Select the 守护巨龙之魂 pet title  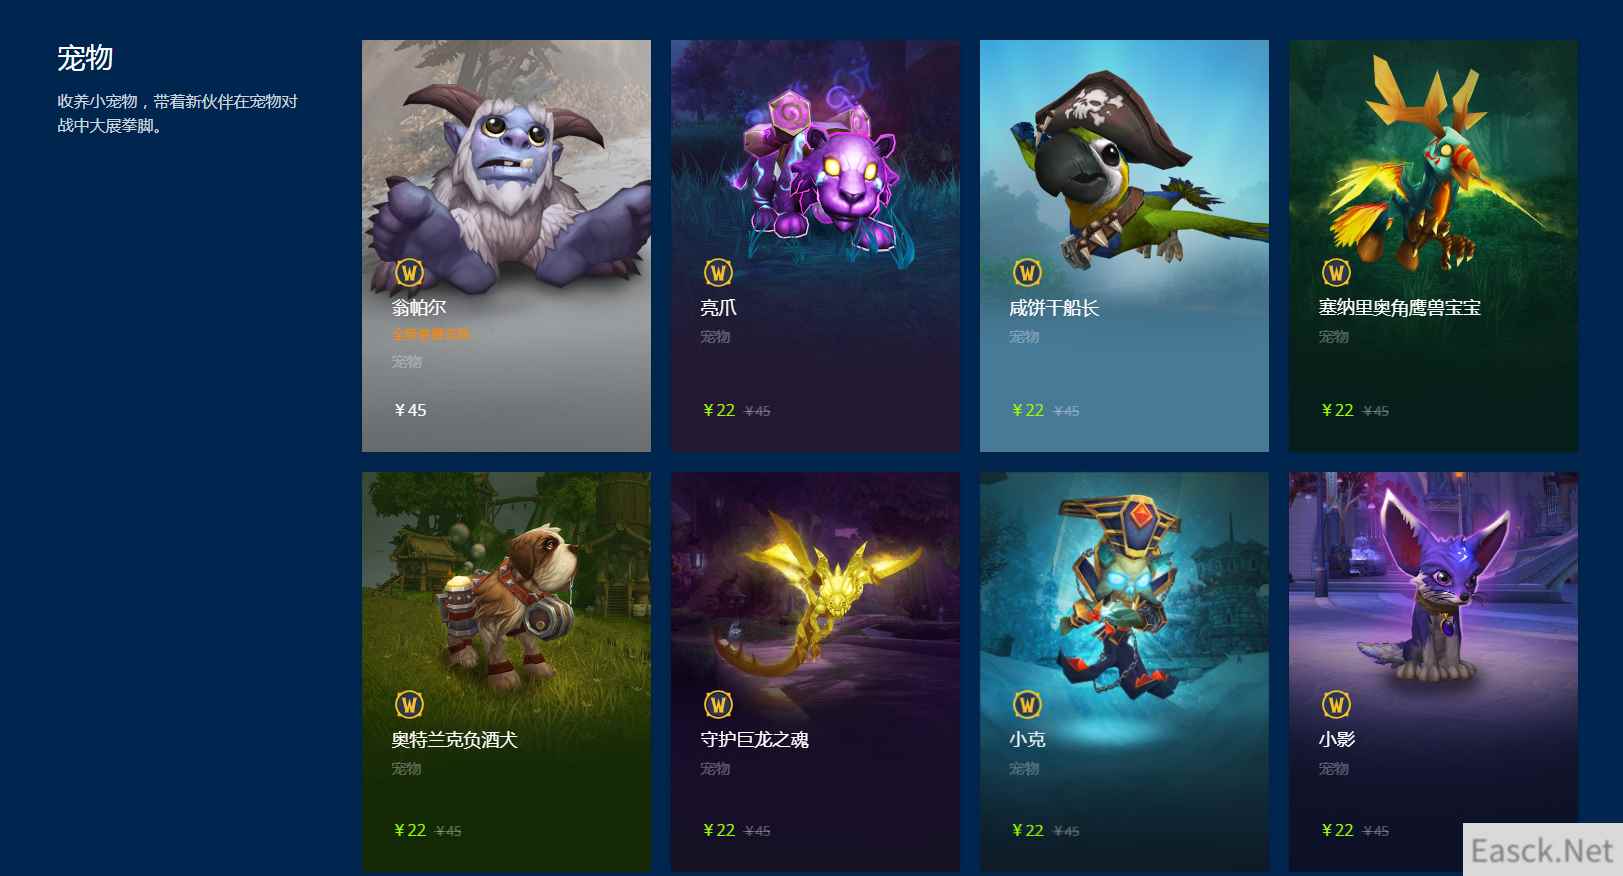(754, 740)
